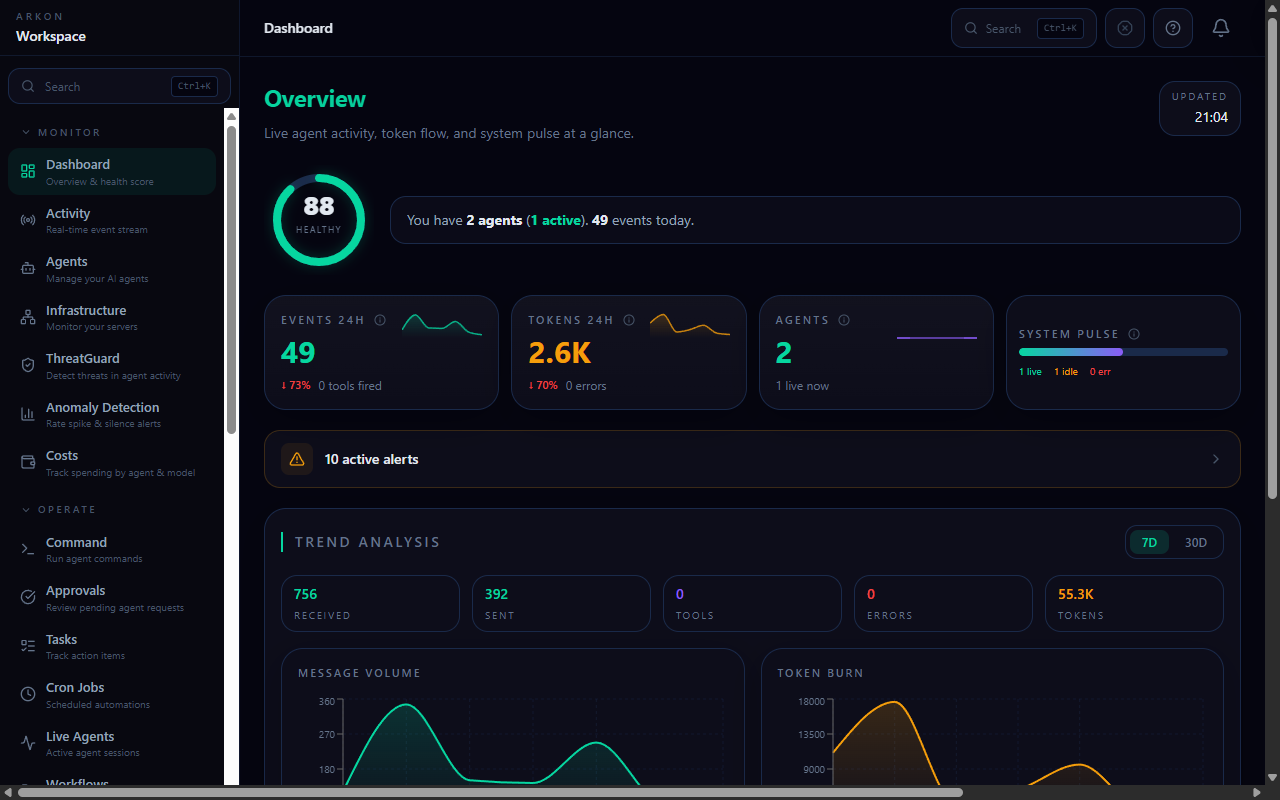Viewport: 1280px width, 800px height.
Task: Click the 55.3K Tokens stat tile
Action: pyautogui.click(x=1134, y=603)
